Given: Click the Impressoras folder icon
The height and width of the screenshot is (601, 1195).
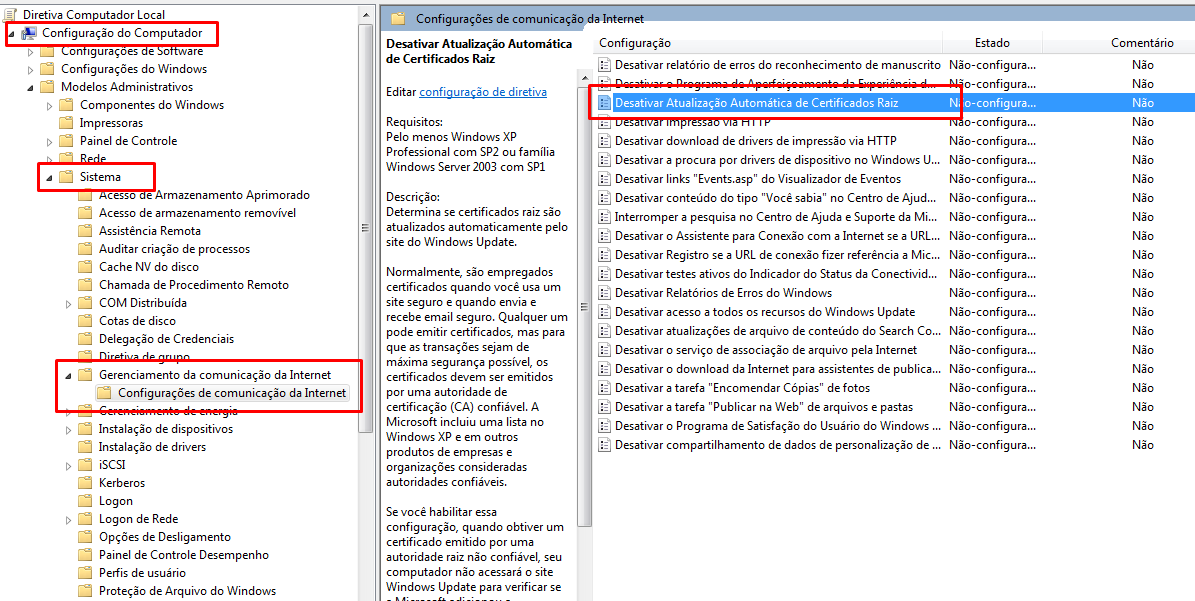Looking at the screenshot, I should click(67, 123).
